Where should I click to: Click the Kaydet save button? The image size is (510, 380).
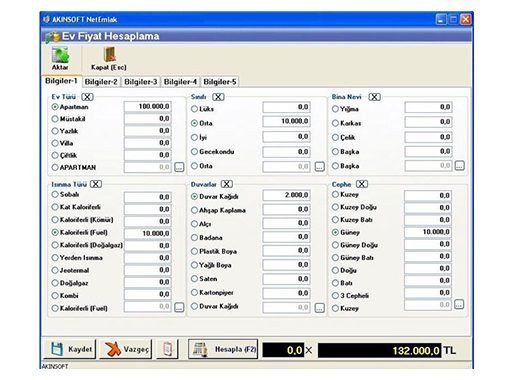70,349
